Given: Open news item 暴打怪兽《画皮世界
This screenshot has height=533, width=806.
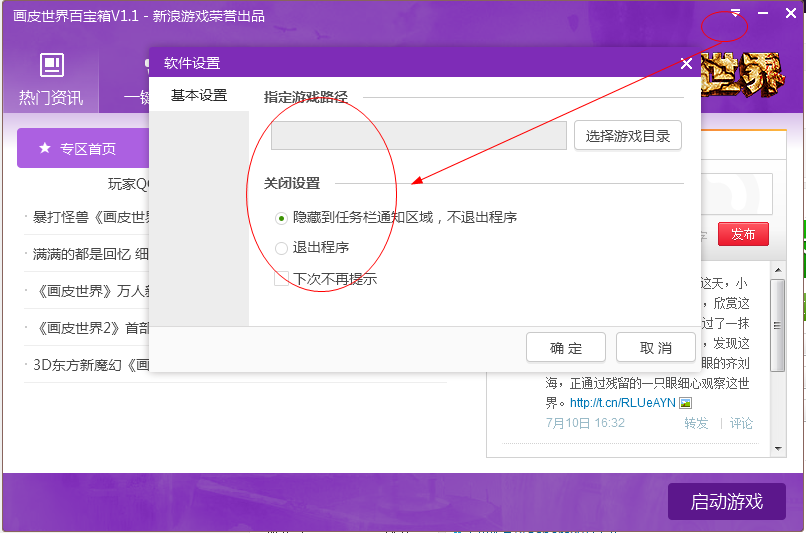Looking at the screenshot, I should (x=91, y=217).
